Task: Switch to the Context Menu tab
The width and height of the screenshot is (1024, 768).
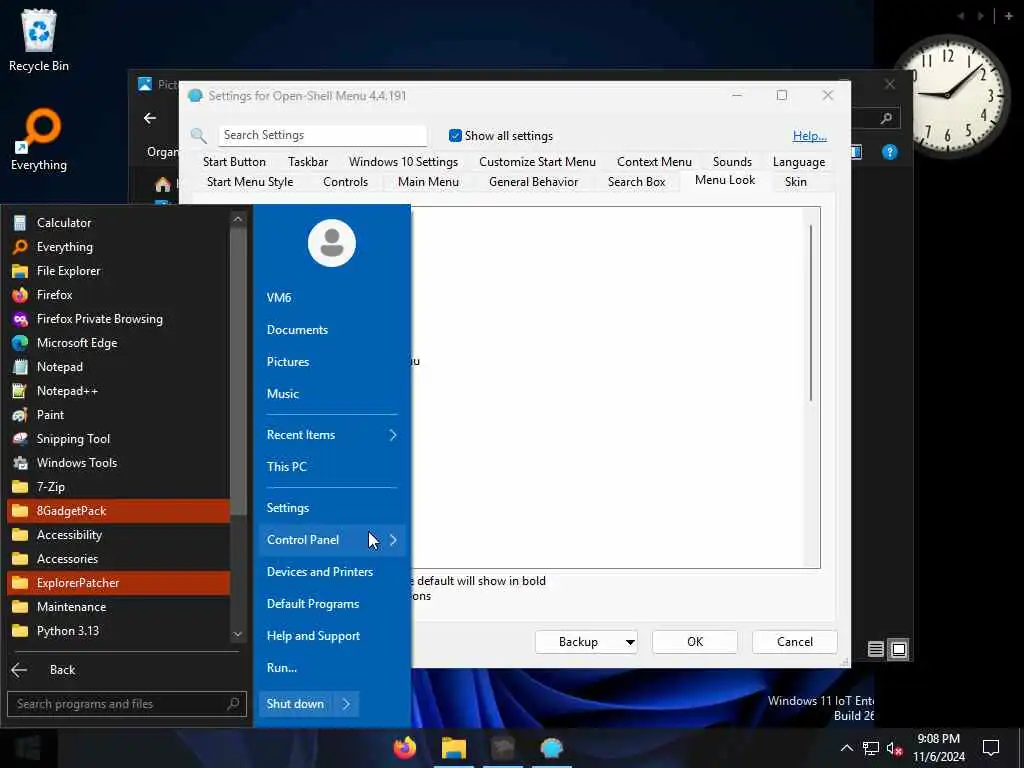Action: click(x=654, y=162)
